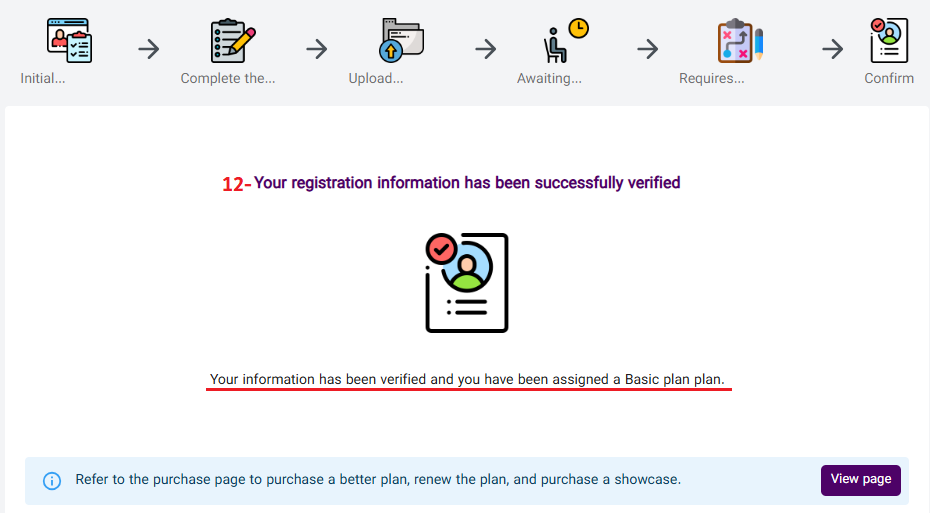This screenshot has height=513, width=930.
Task: Click the "Confirm" step label
Action: pos(889,78)
